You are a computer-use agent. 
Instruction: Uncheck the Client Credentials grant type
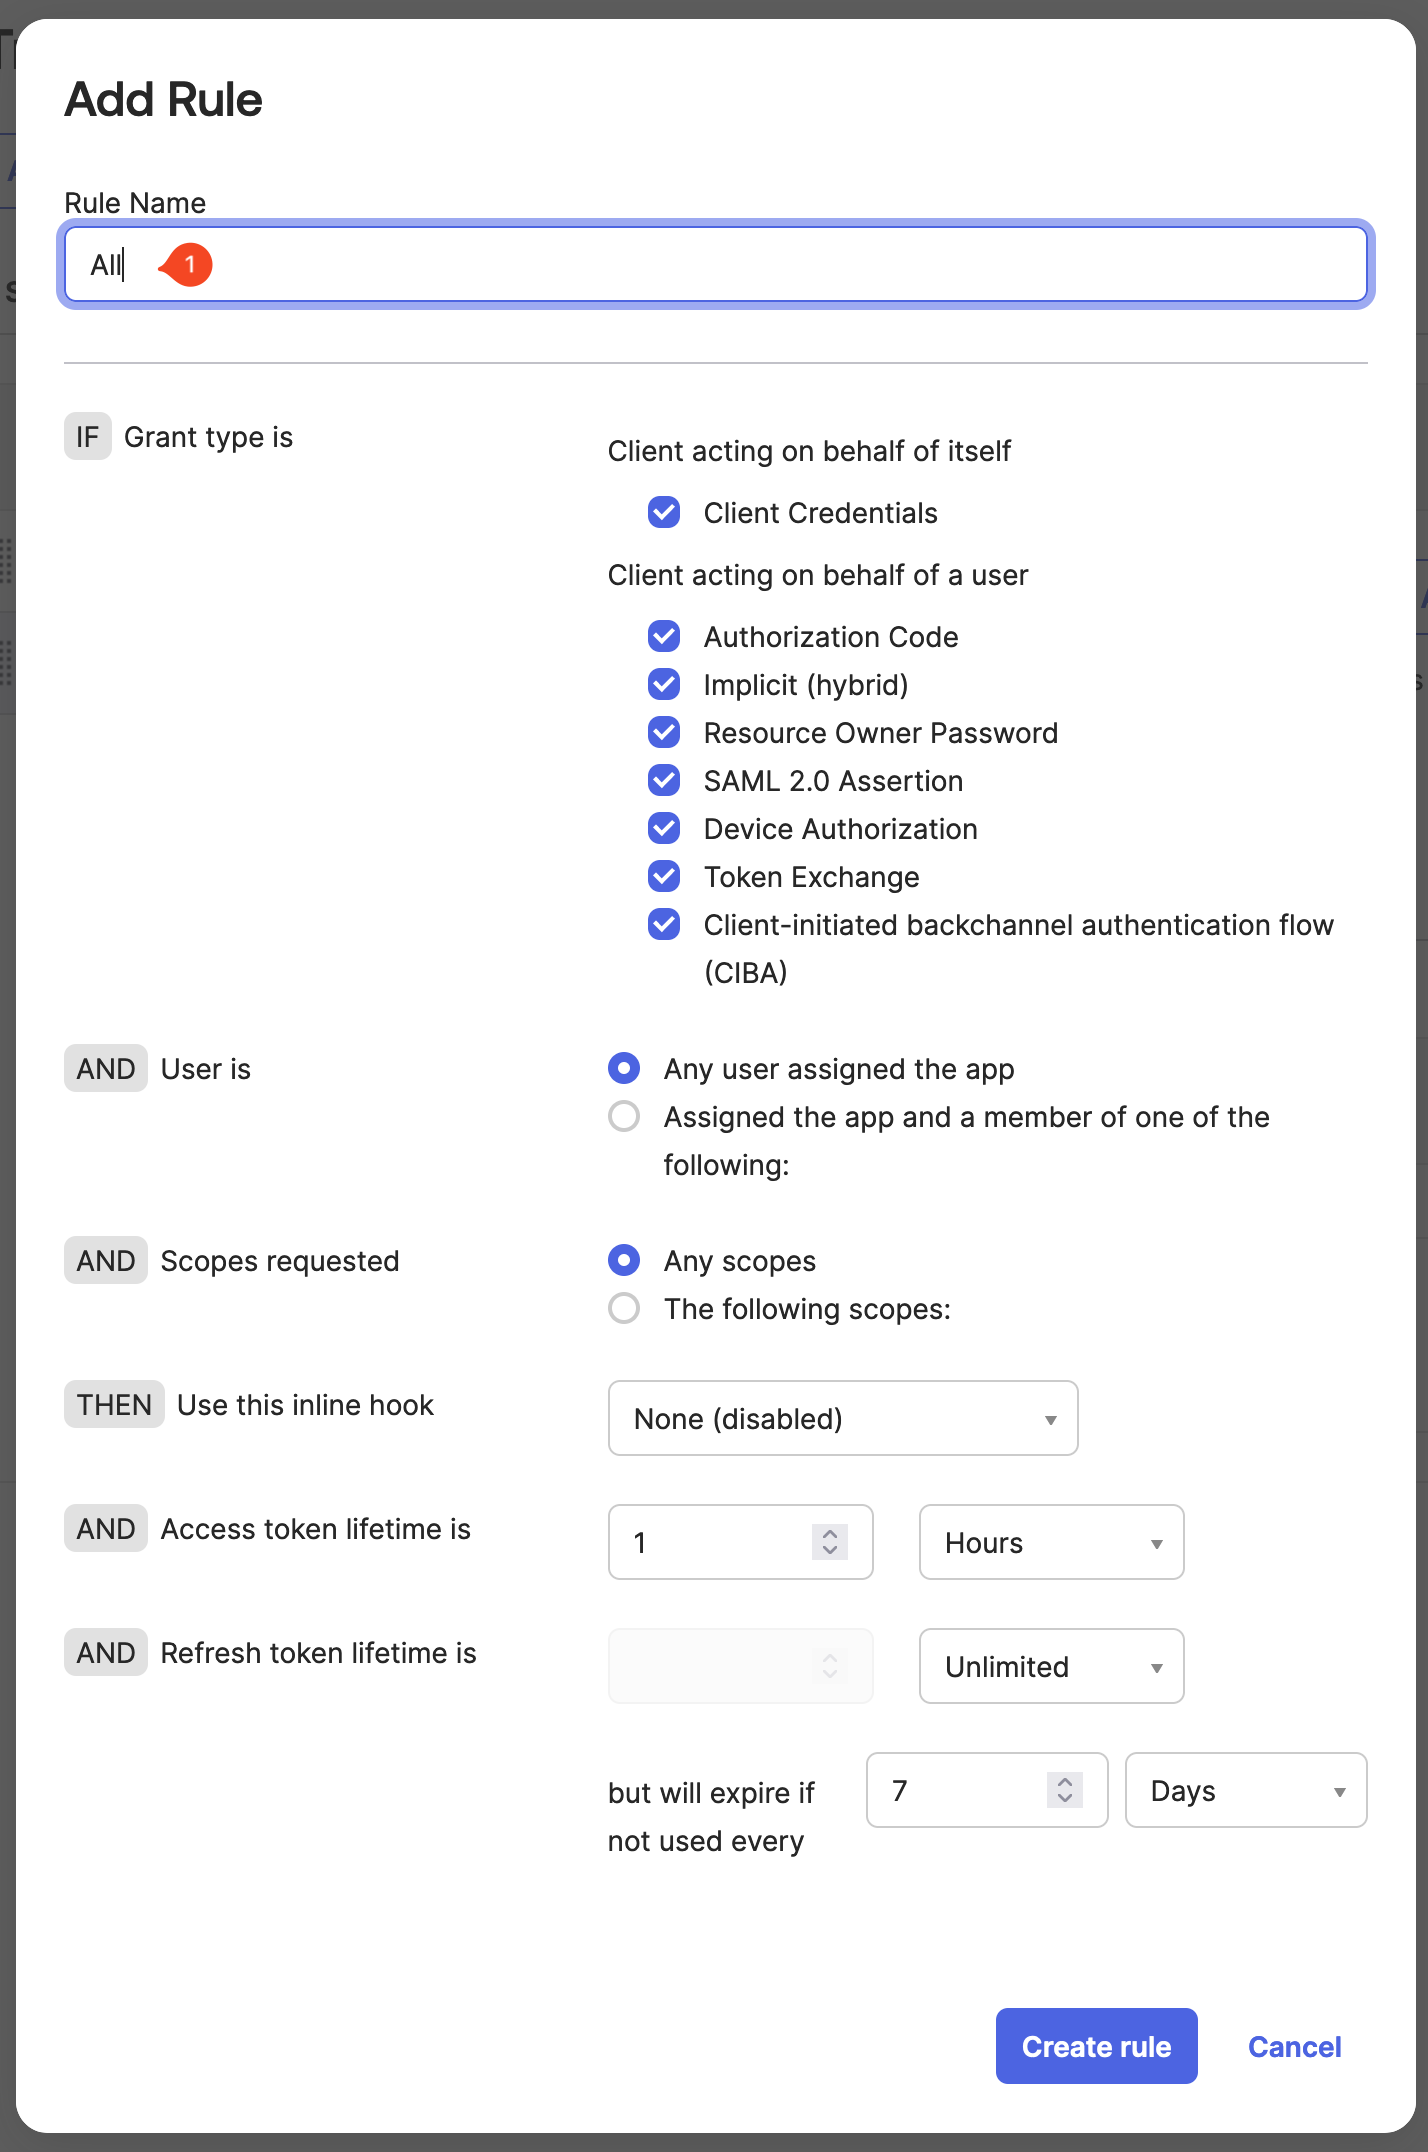(663, 513)
